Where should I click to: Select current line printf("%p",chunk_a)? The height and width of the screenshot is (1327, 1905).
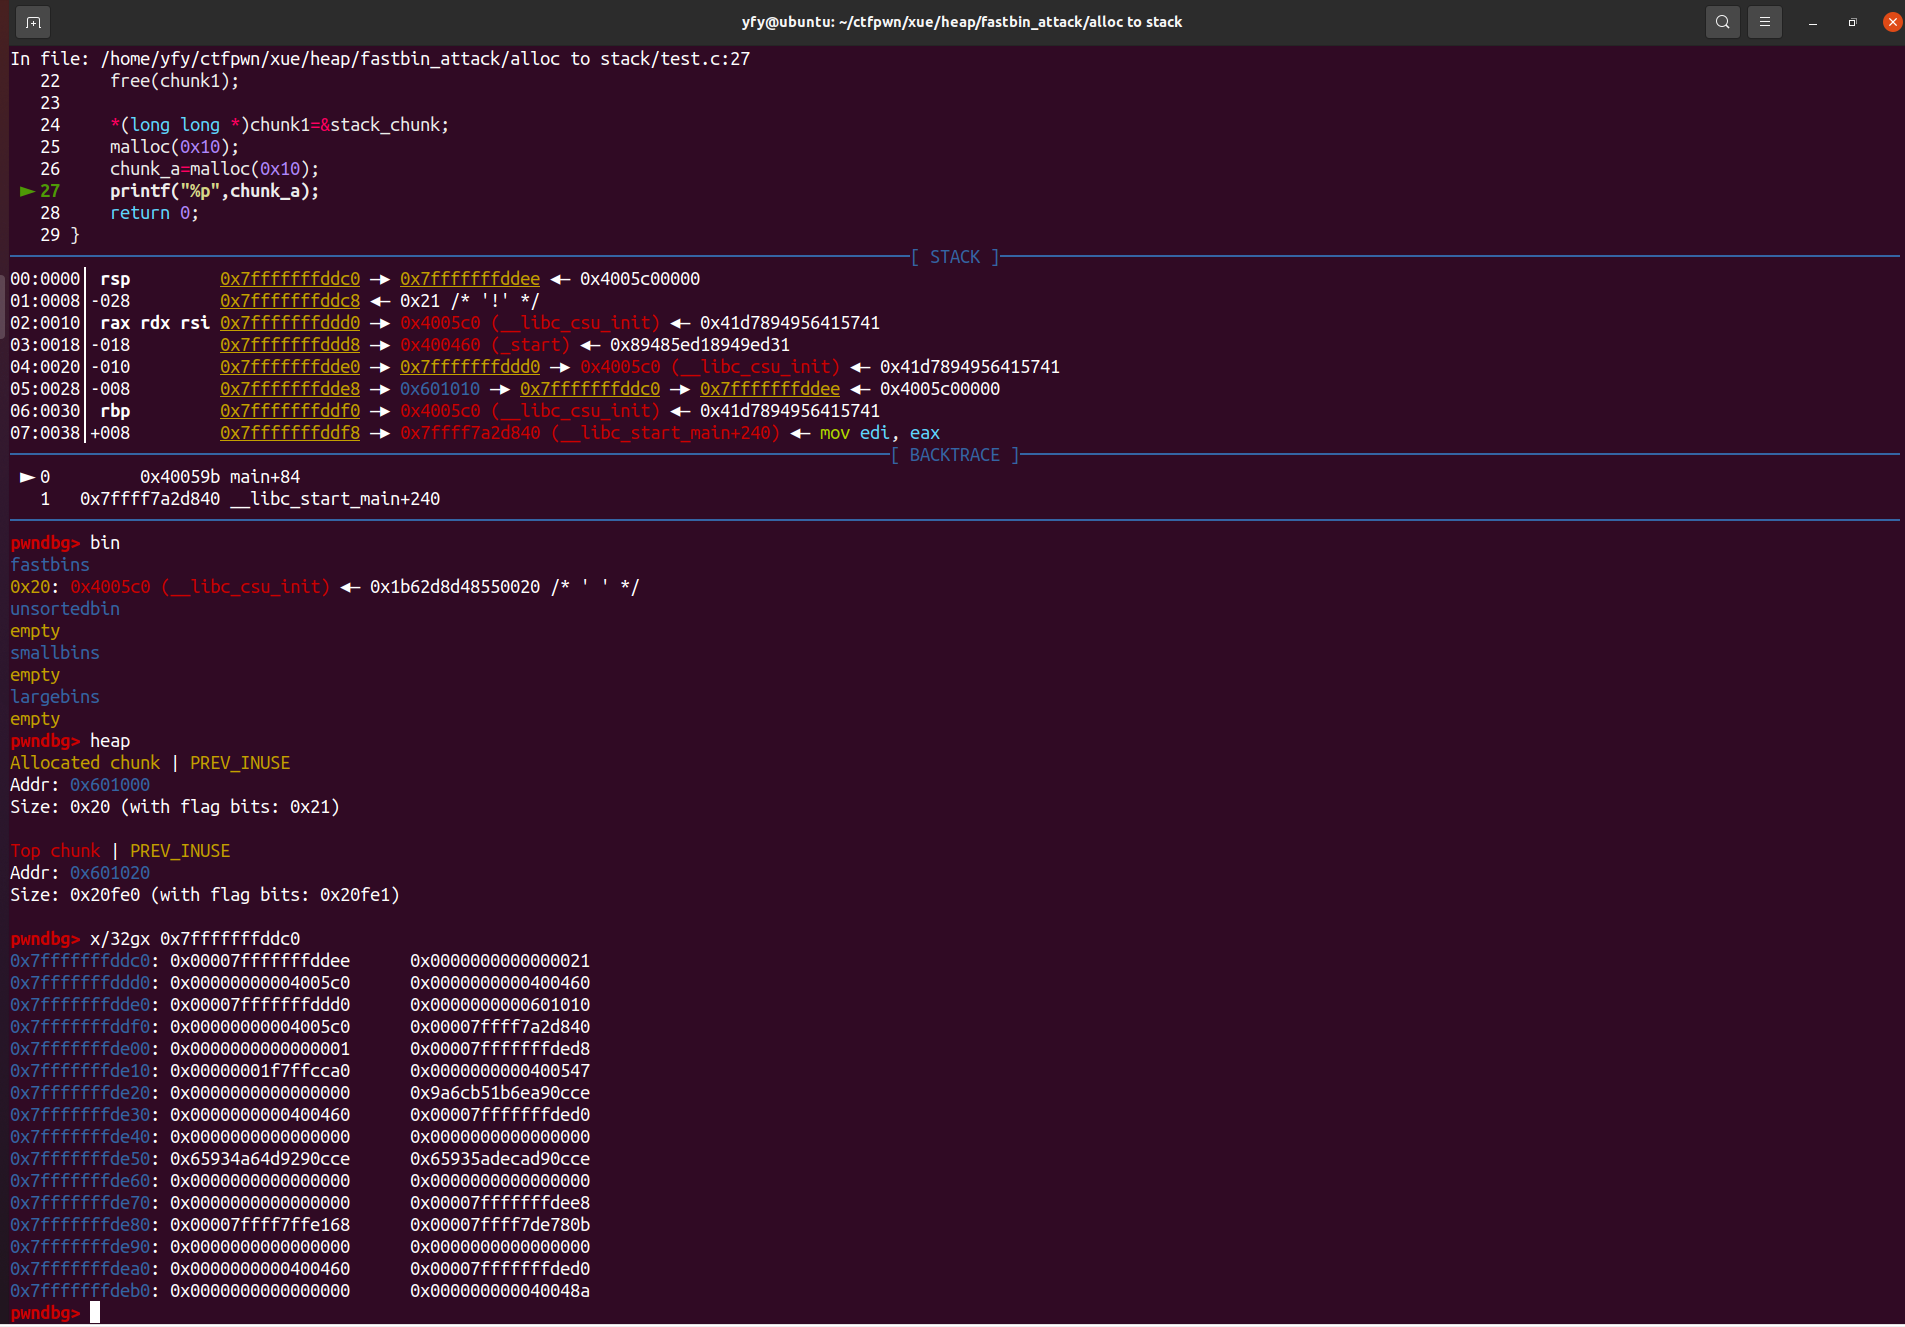coord(214,191)
